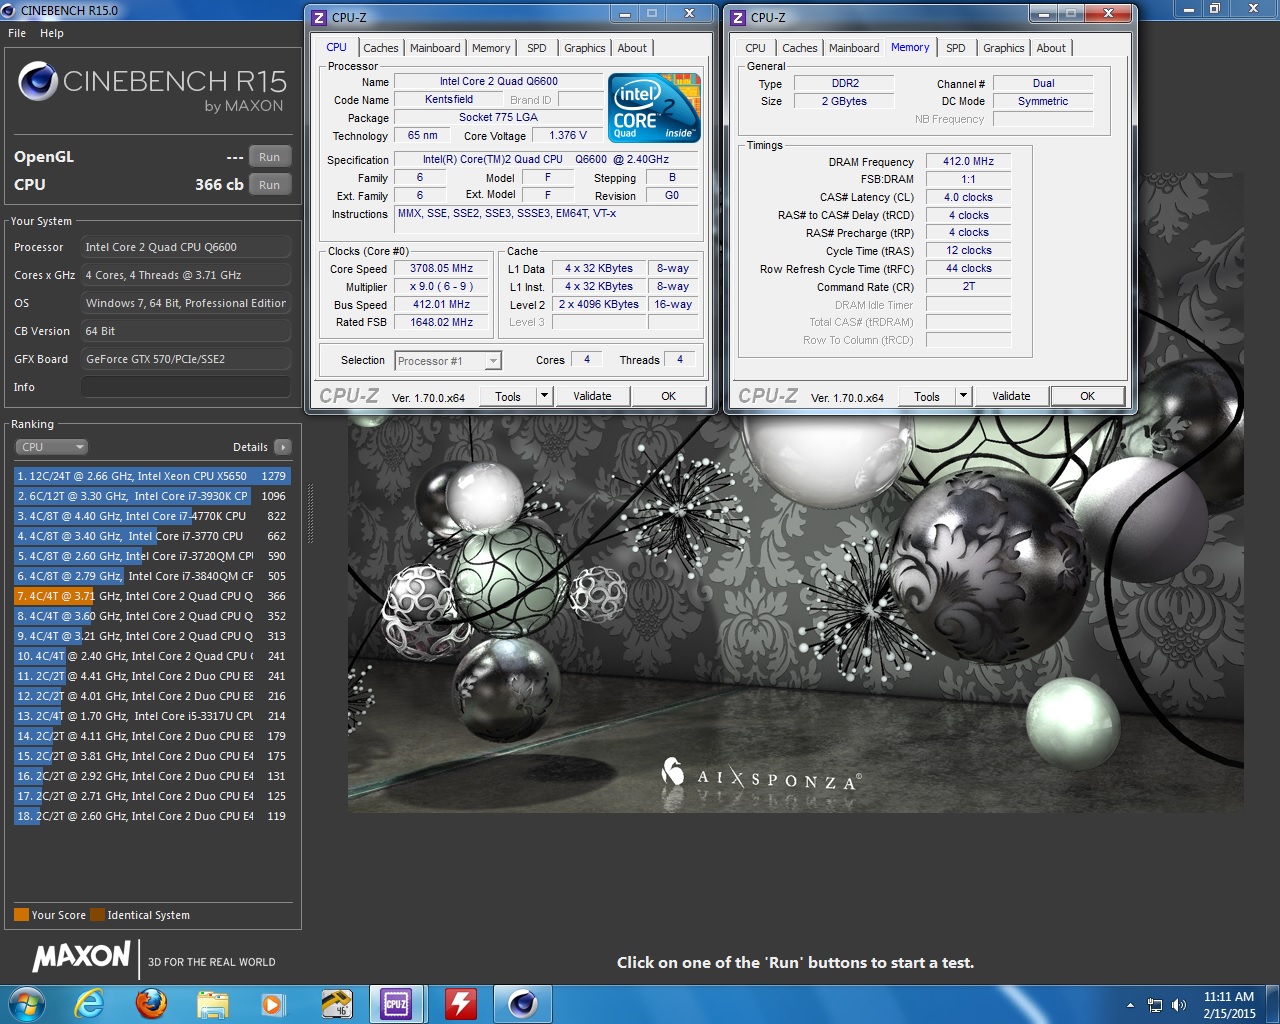
Task: Show hidden tray icons arrow
Action: coord(1130,1005)
